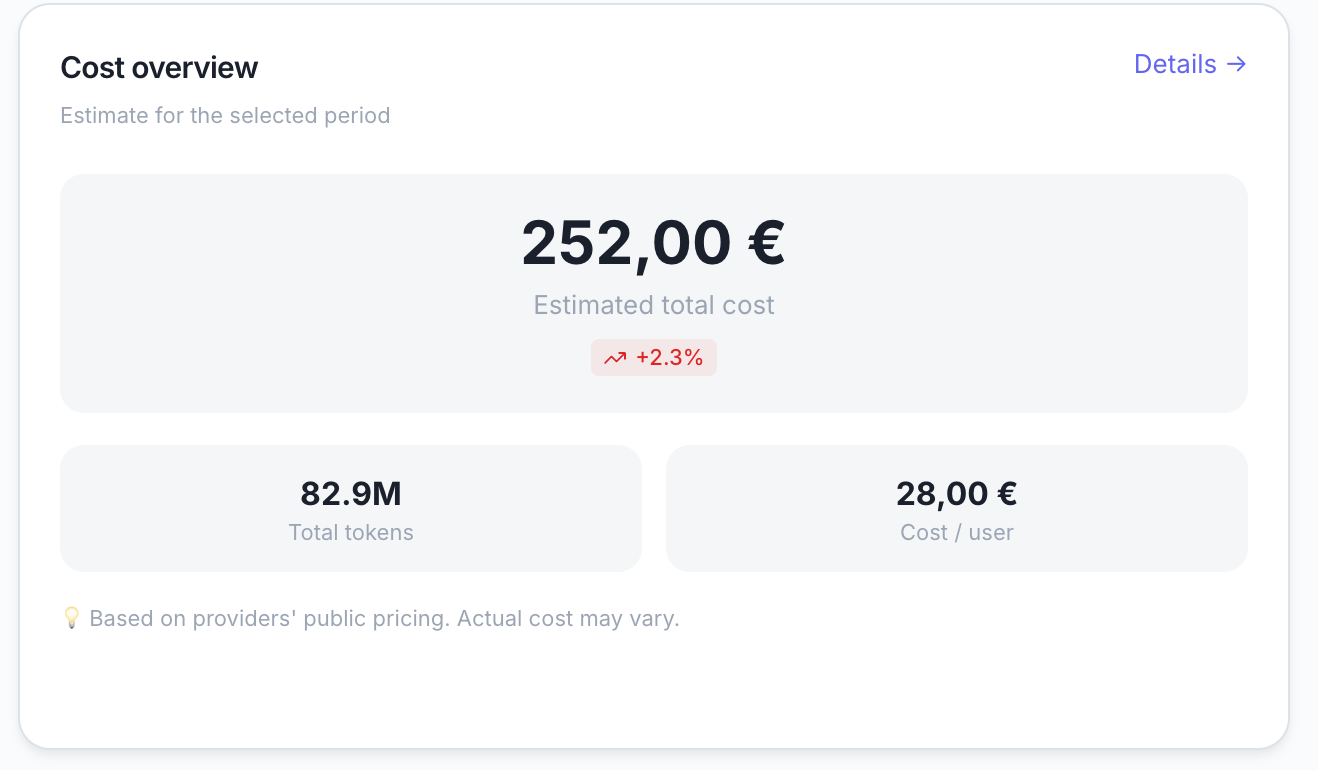1318x770 pixels.
Task: Click the 28,00 € per-user value
Action: click(957, 493)
